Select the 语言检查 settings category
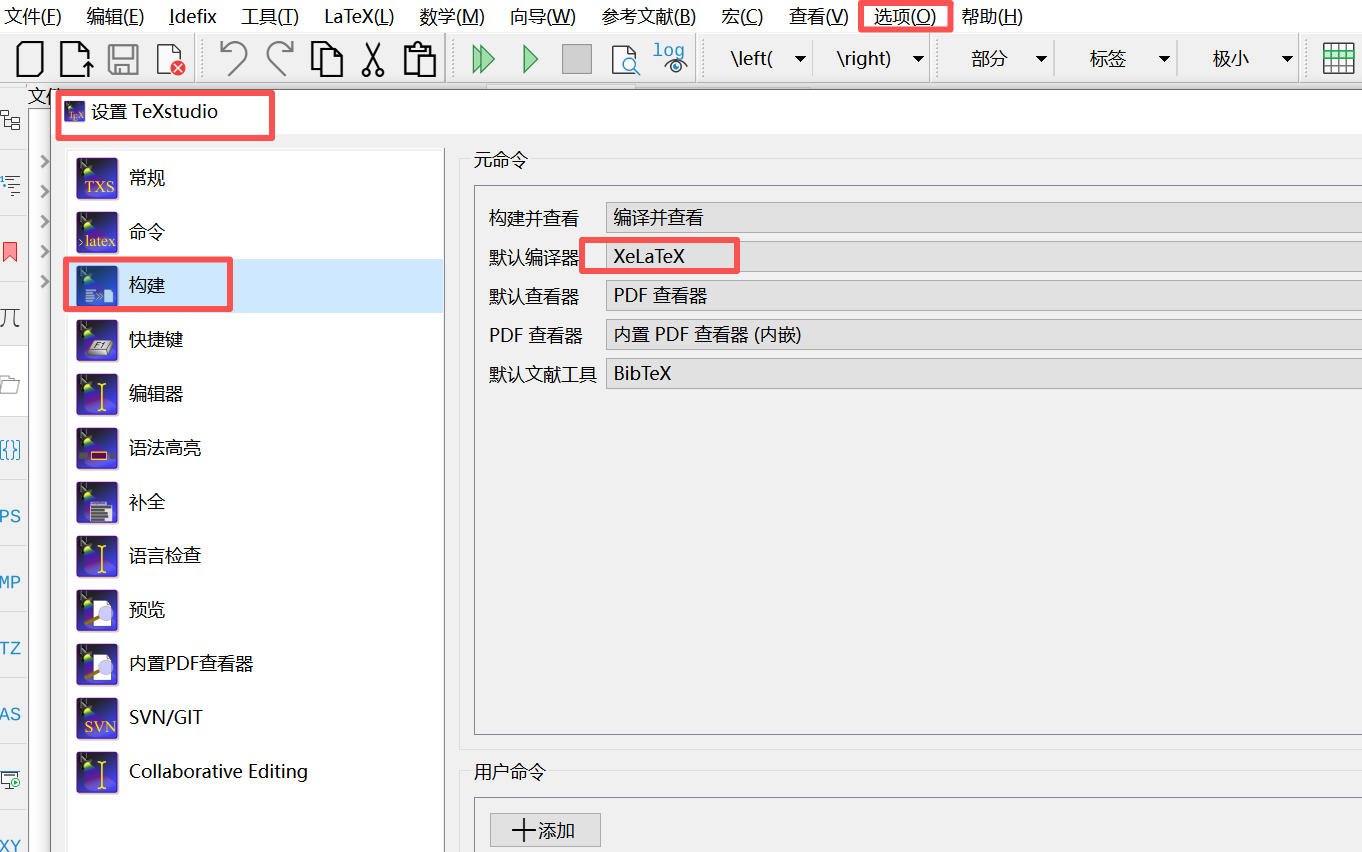The width and height of the screenshot is (1362, 852). pyautogui.click(x=255, y=556)
